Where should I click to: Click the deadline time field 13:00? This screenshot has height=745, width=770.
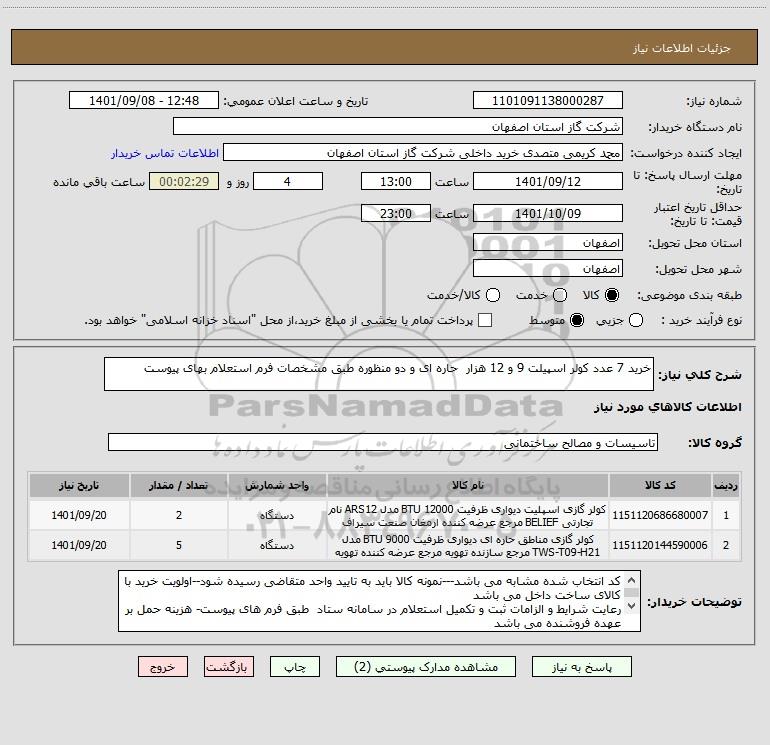tap(396, 181)
